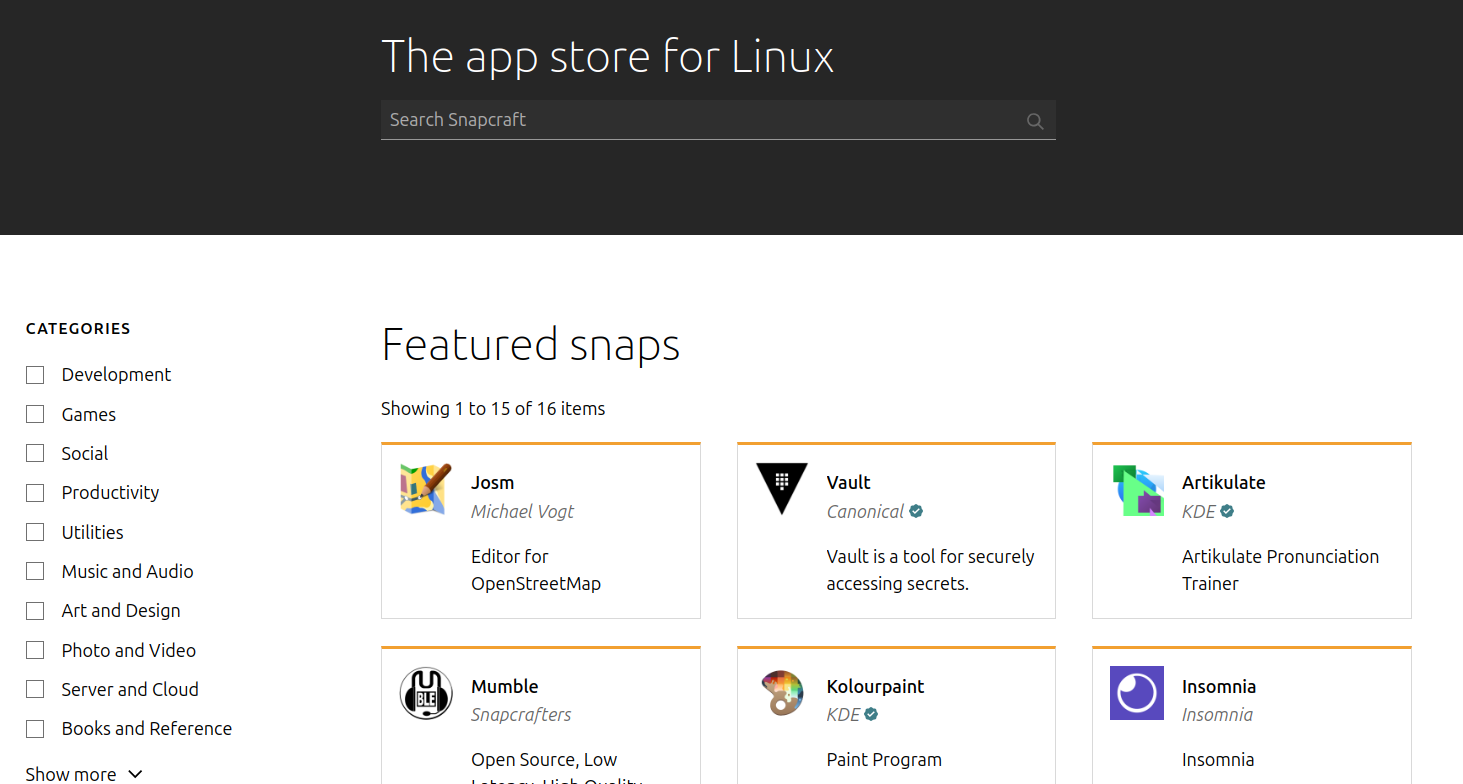This screenshot has height=784, width=1463.
Task: Click publisher name Michael Vogt
Action: click(522, 511)
